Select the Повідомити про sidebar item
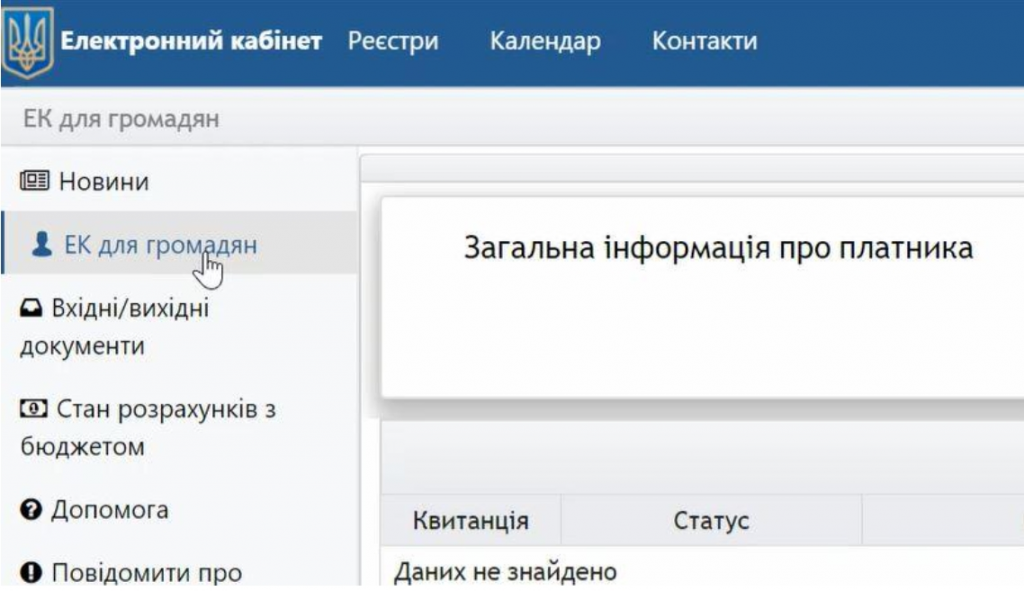This screenshot has height=591, width=1024. (147, 572)
